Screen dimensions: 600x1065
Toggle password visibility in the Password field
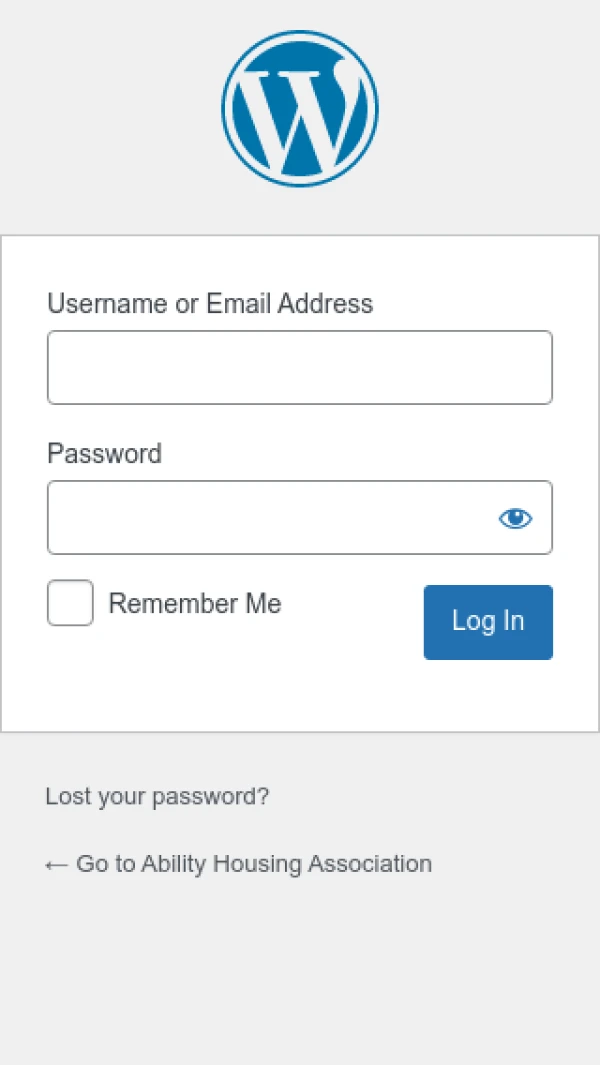515,517
